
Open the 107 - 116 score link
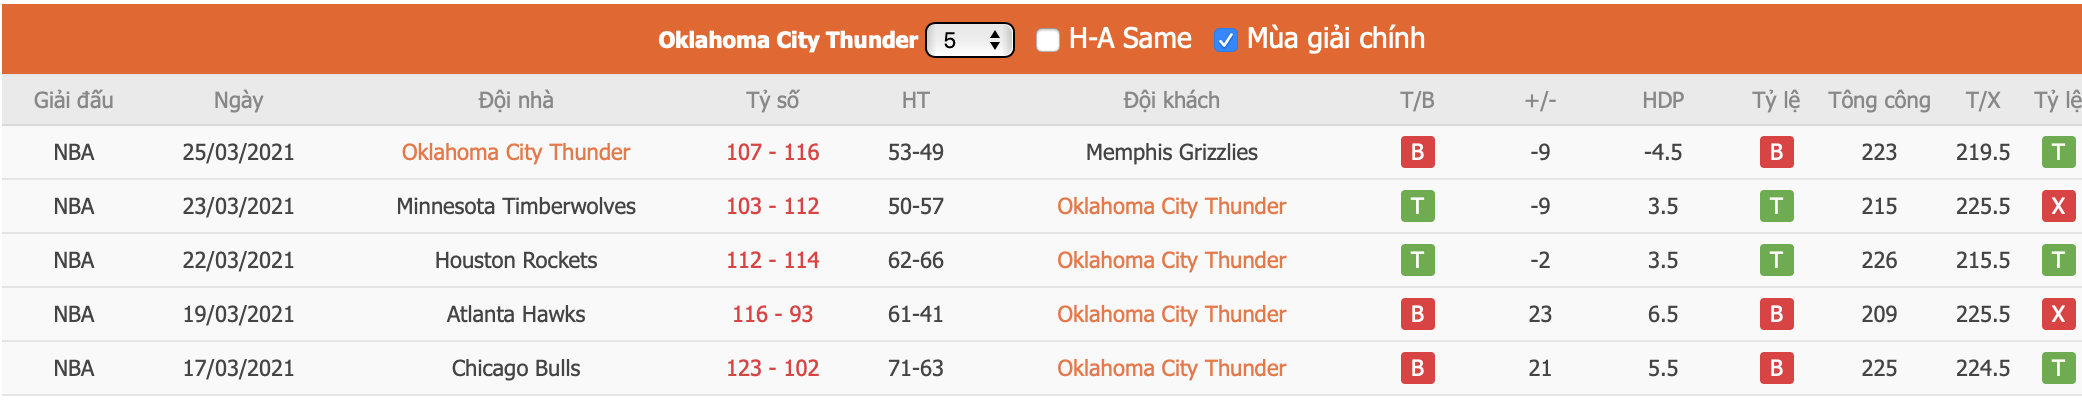point(772,152)
